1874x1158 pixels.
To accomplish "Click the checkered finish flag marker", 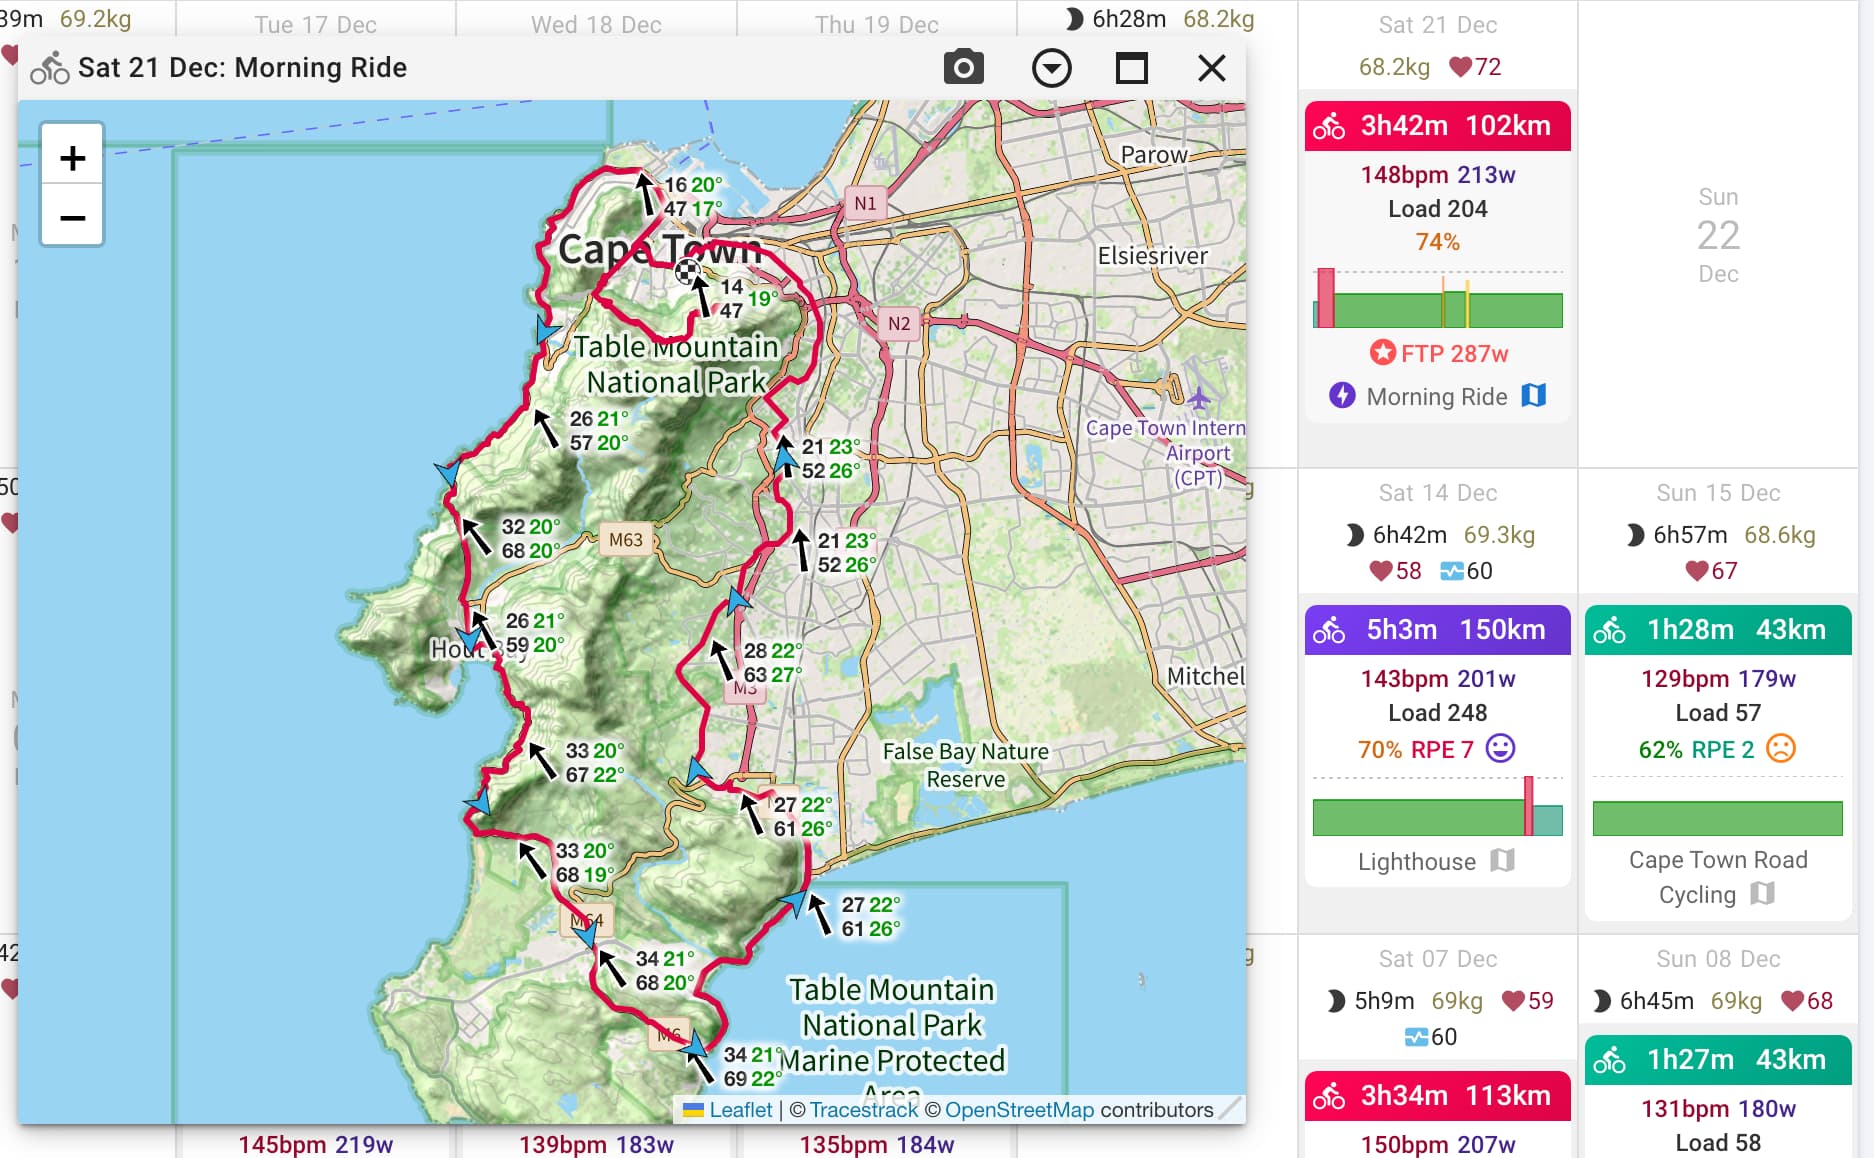I will (x=686, y=271).
